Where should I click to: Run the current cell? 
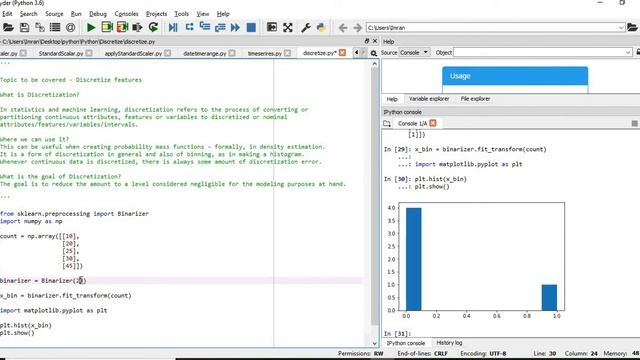click(x=107, y=27)
